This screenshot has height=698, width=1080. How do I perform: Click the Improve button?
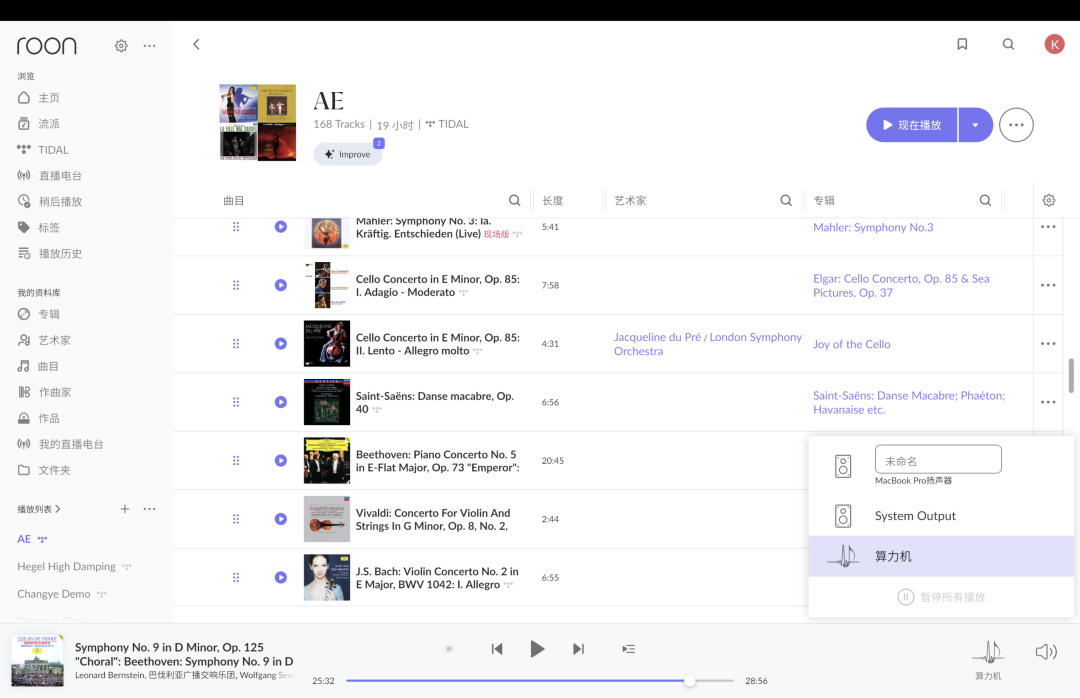(348, 154)
